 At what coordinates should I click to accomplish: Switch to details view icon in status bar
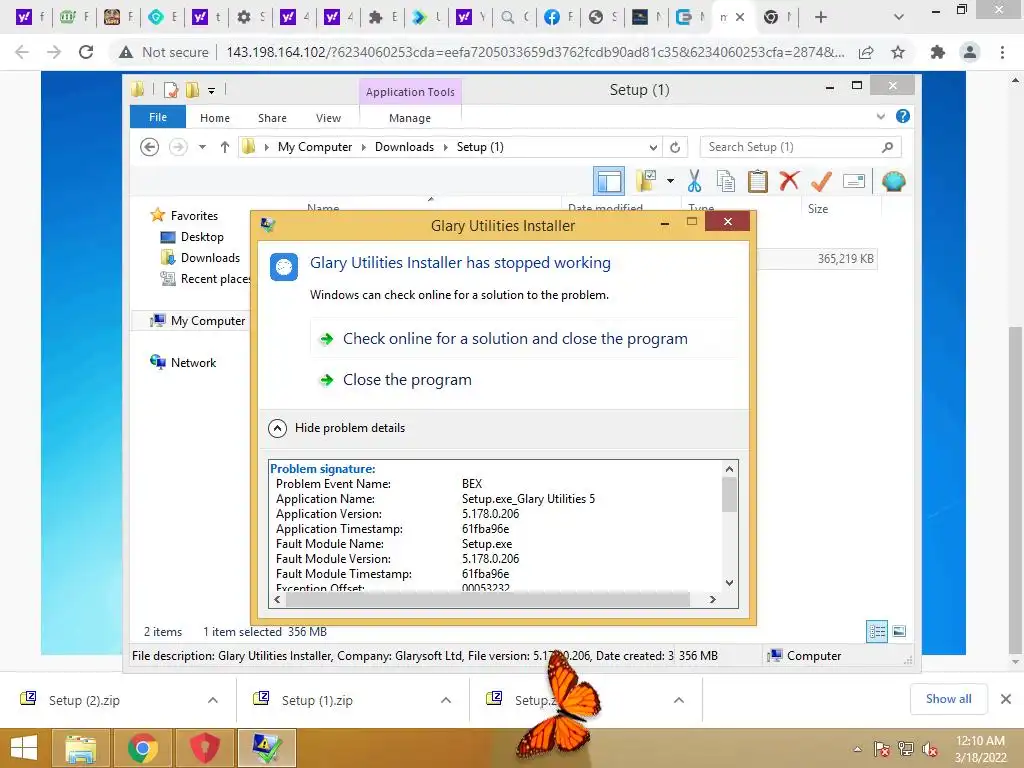pos(877,632)
